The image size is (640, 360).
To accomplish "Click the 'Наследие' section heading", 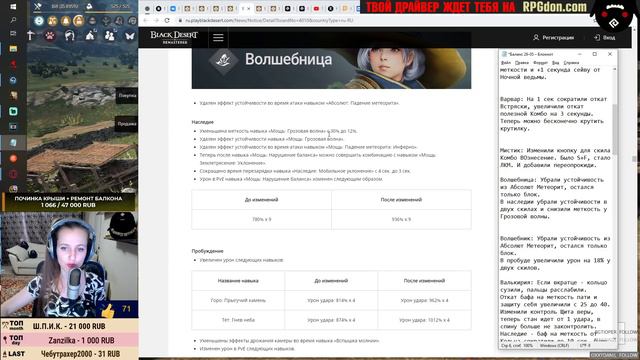I will (x=203, y=122).
